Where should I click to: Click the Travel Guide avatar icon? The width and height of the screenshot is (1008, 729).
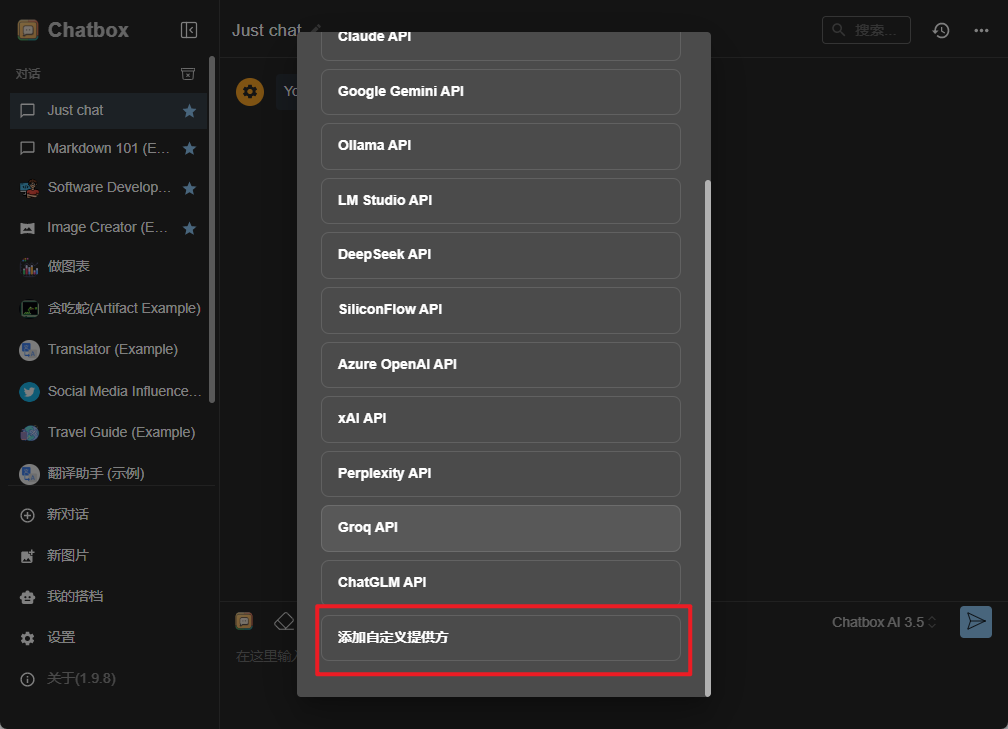click(29, 433)
